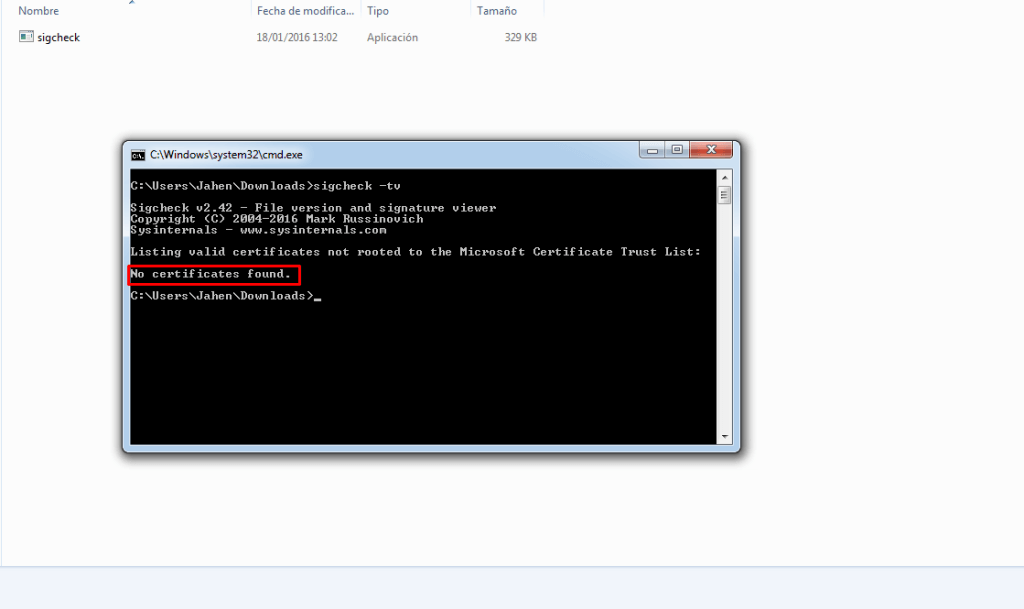Click the www.sysinternals.com text line

258,230
